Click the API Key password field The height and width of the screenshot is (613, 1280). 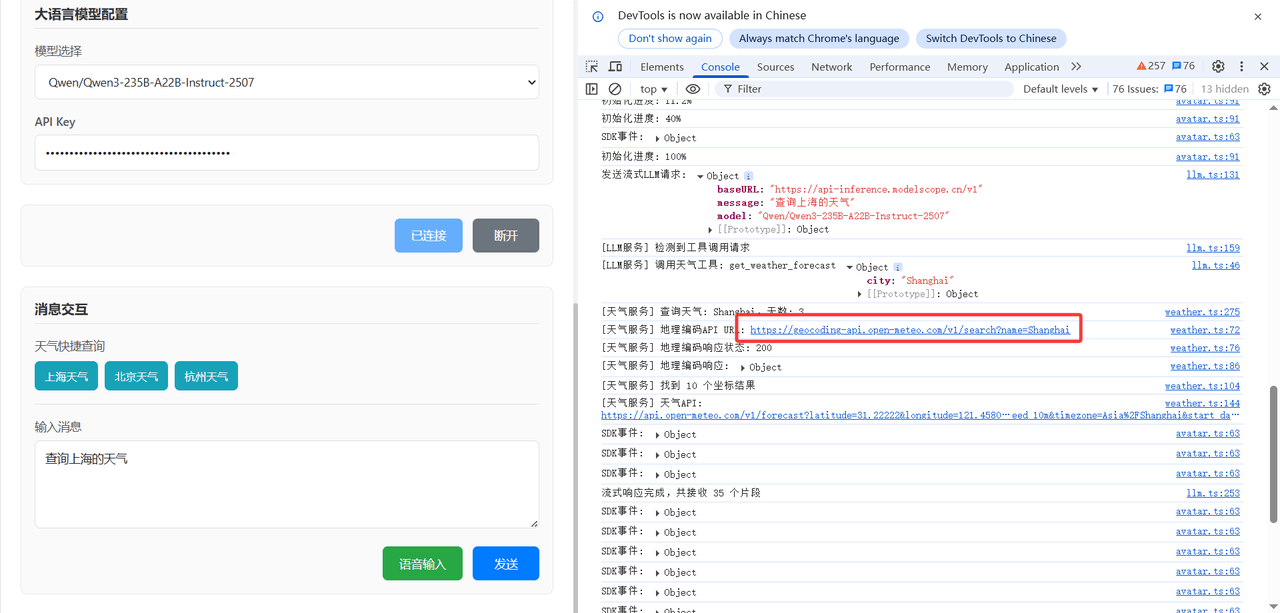(x=287, y=153)
